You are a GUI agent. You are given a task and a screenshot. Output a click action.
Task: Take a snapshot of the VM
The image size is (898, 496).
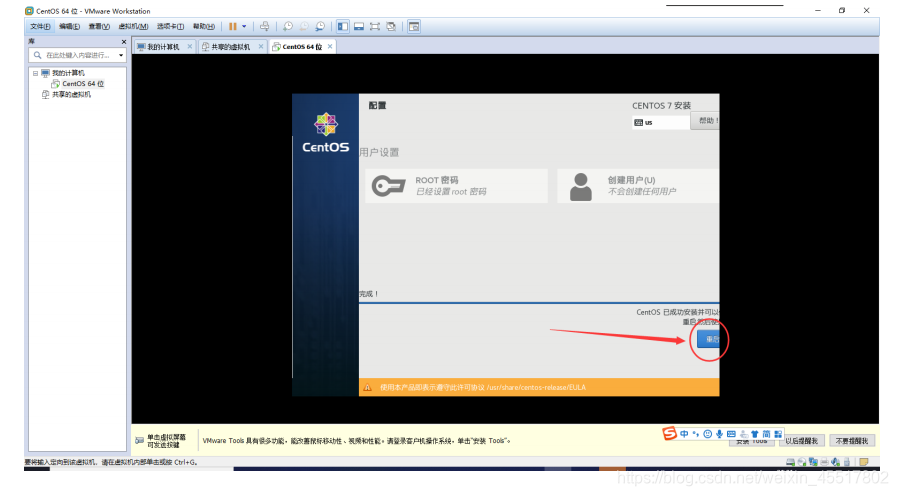(x=287, y=26)
